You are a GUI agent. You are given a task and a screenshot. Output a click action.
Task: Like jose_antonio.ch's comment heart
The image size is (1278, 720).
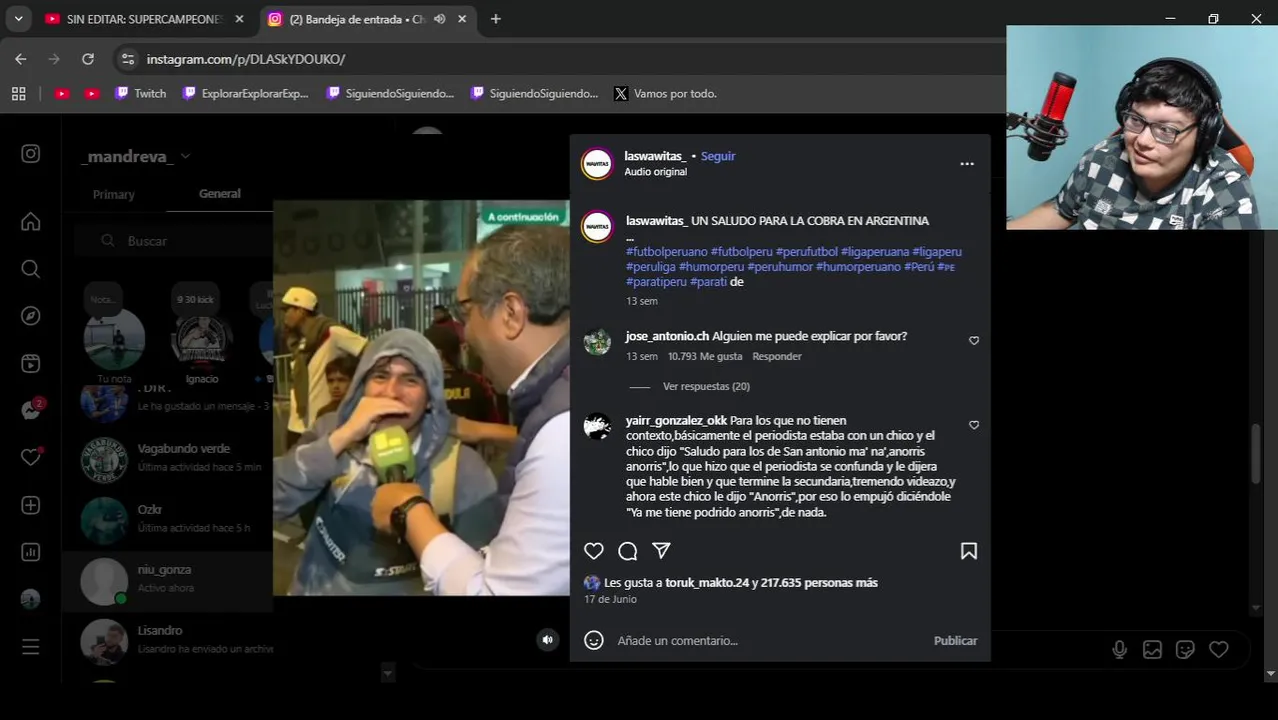pyautogui.click(x=974, y=341)
